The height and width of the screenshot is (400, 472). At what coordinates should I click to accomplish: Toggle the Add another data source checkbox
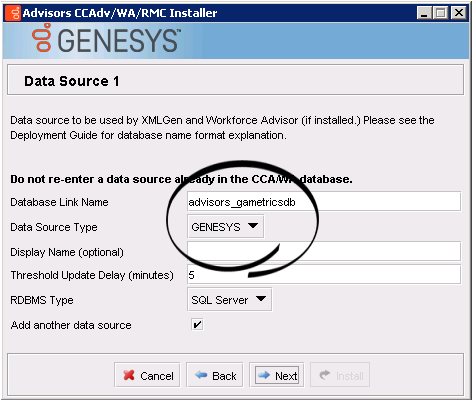(x=197, y=324)
